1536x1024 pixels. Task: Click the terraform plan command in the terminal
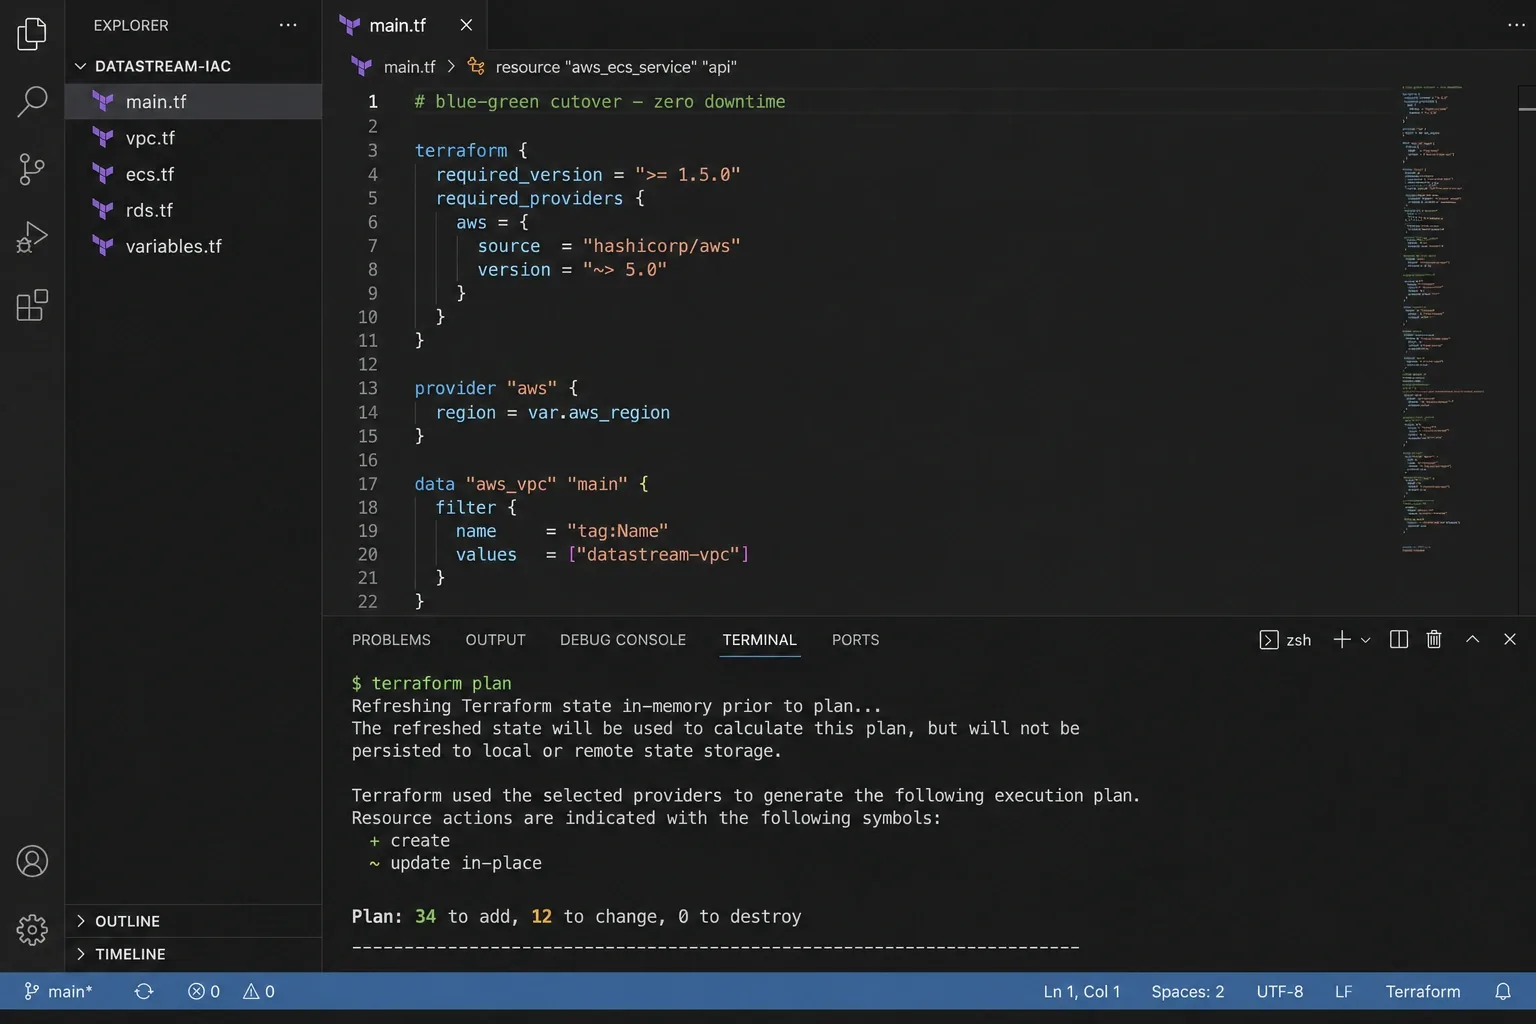pyautogui.click(x=442, y=683)
